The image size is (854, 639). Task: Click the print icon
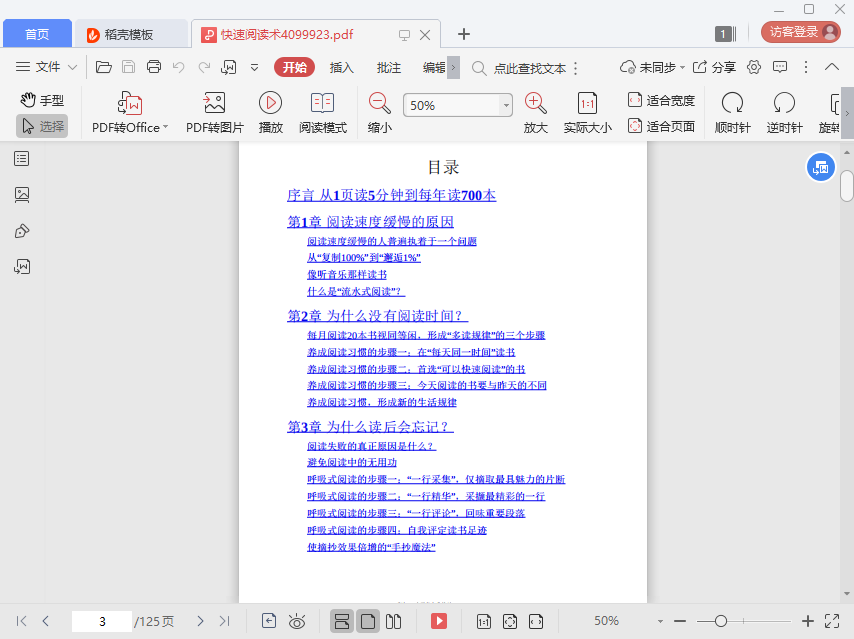(x=154, y=67)
